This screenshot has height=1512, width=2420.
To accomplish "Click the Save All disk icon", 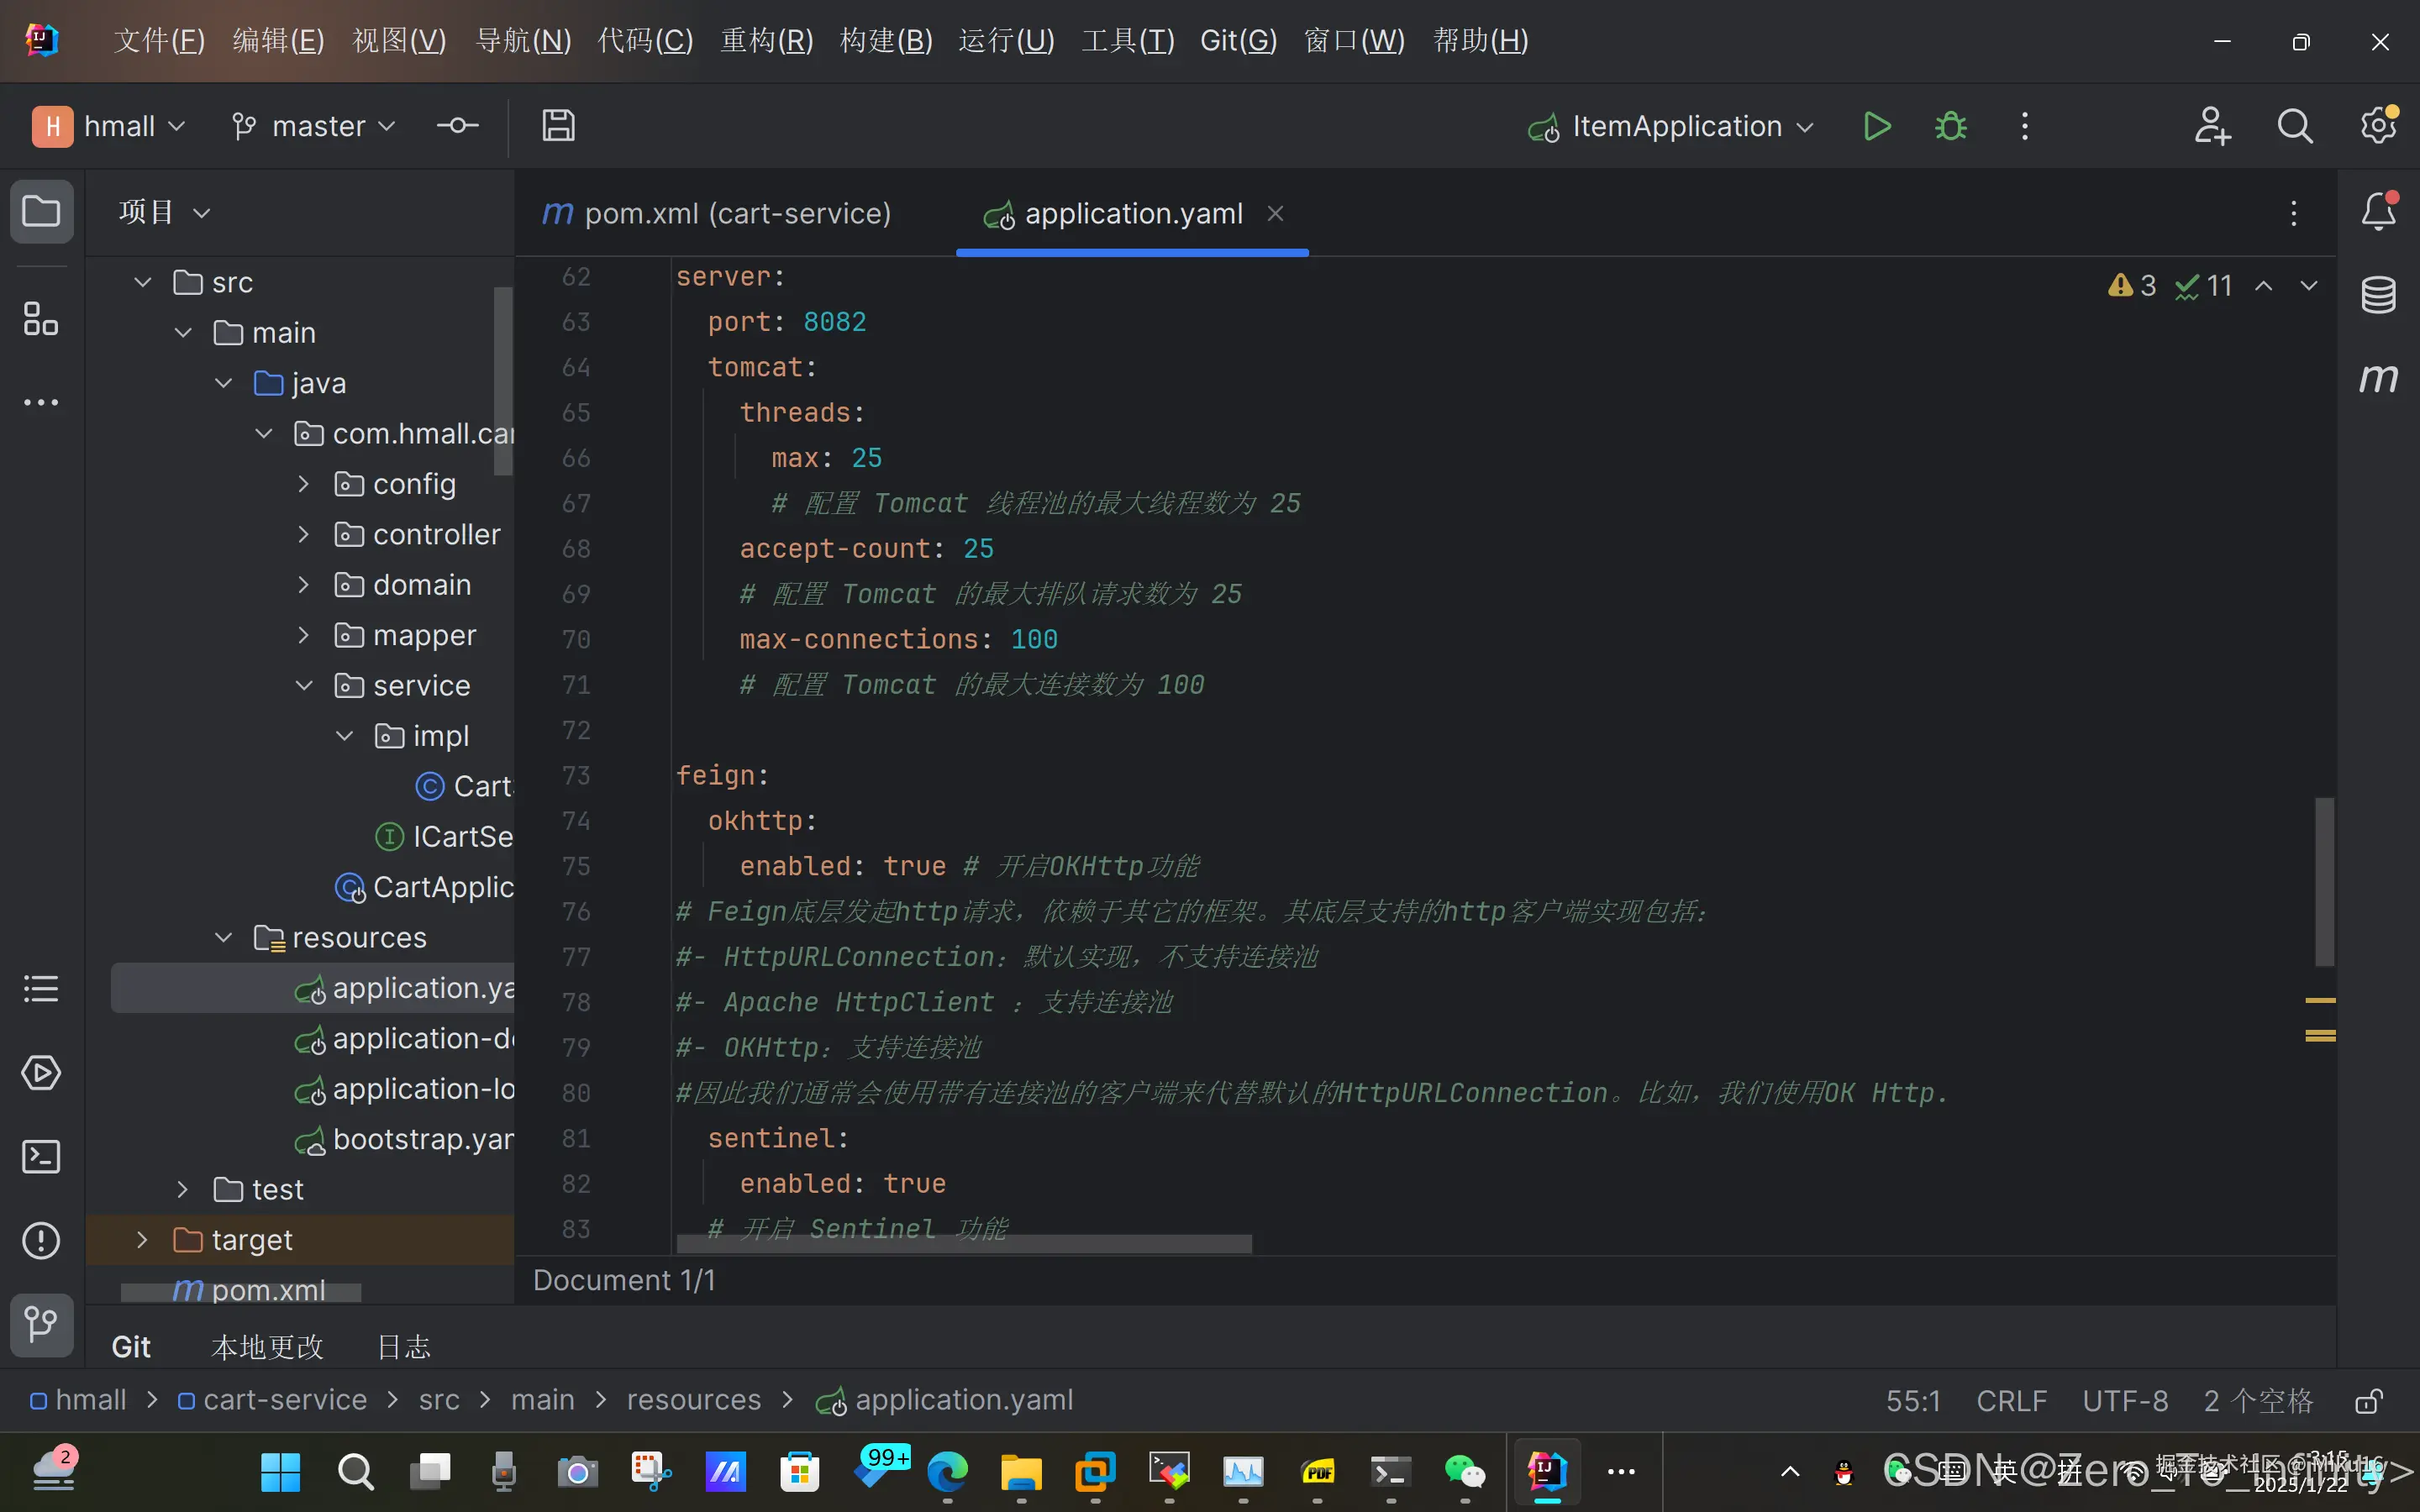I will [x=558, y=126].
